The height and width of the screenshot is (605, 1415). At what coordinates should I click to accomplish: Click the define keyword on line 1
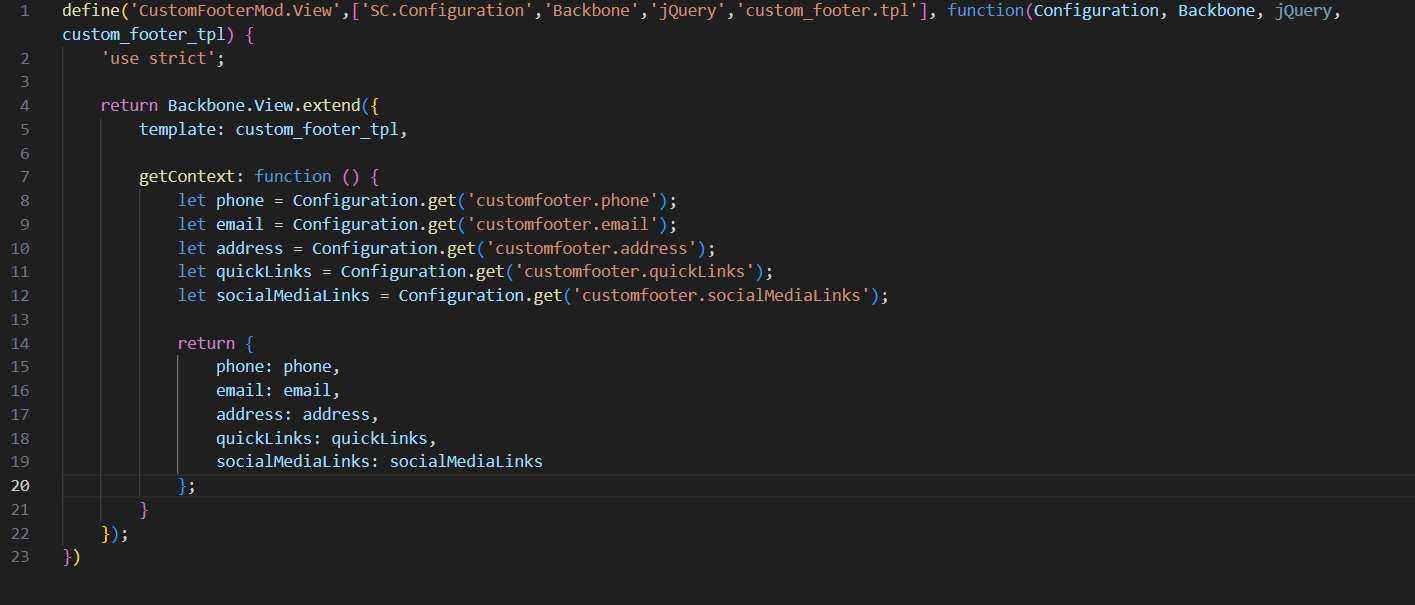click(90, 11)
